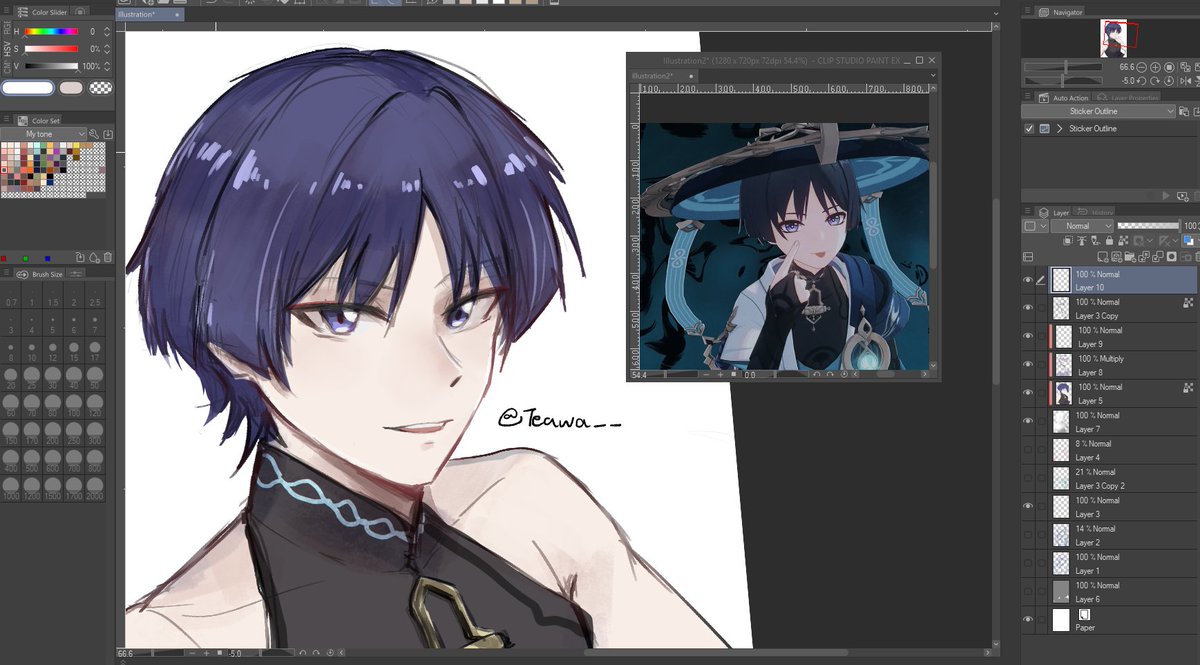Open My tone color set dropdown

point(43,134)
